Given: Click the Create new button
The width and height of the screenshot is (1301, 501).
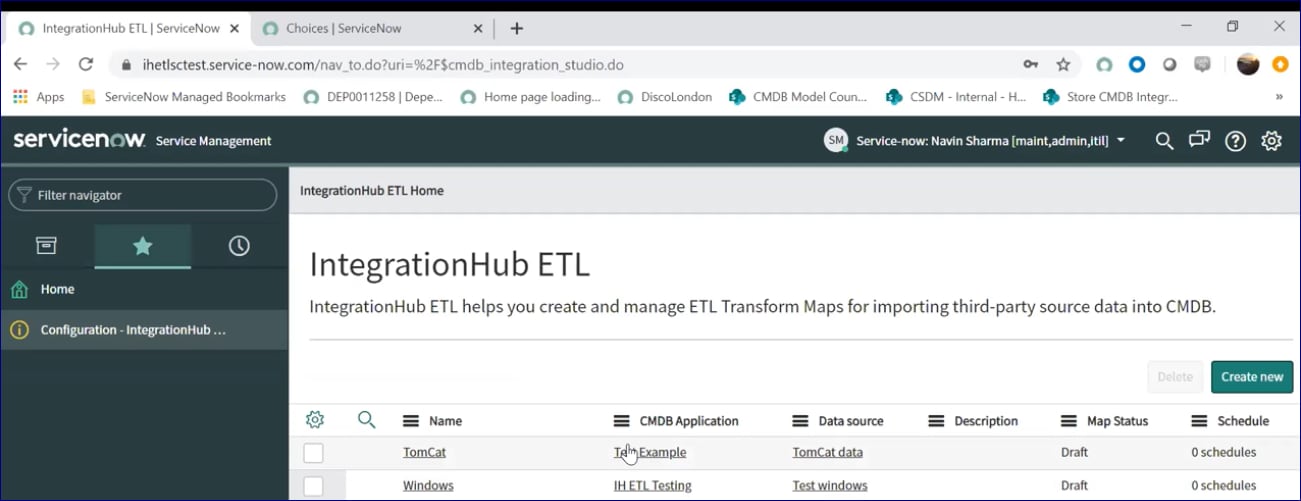Looking at the screenshot, I should coord(1252,377).
